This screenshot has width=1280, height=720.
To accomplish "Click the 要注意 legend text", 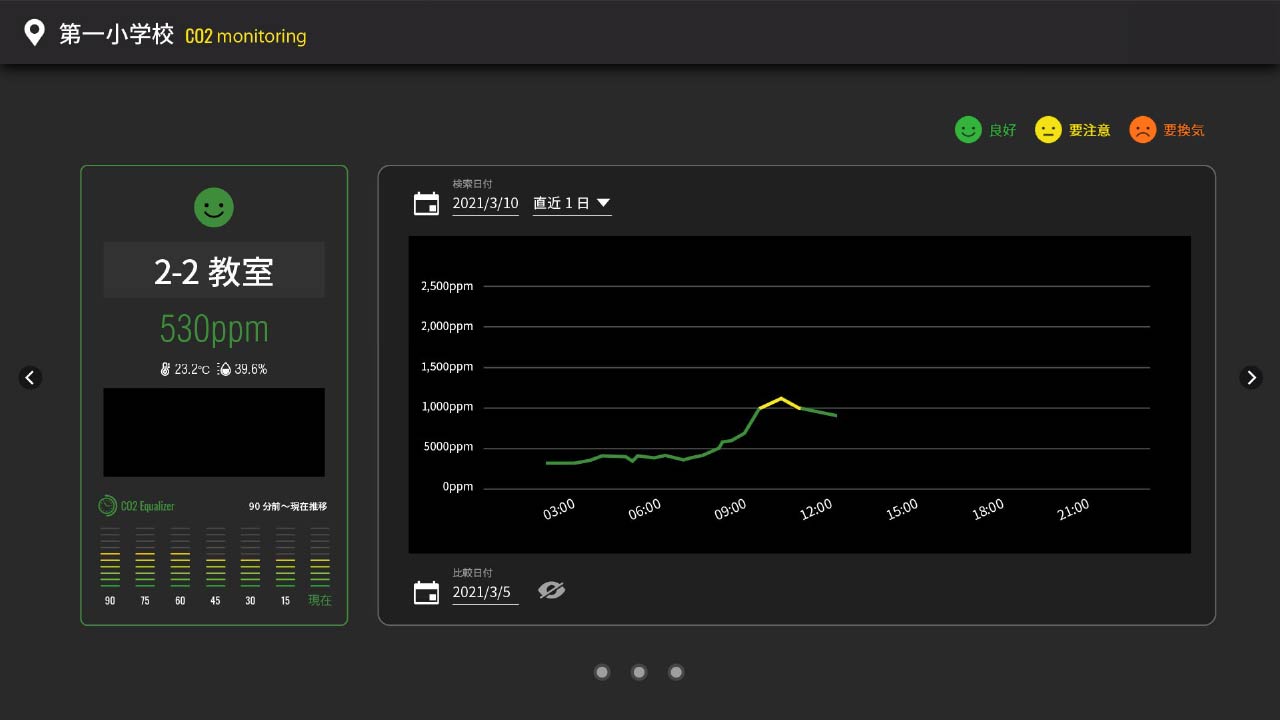I will pyautogui.click(x=1090, y=131).
